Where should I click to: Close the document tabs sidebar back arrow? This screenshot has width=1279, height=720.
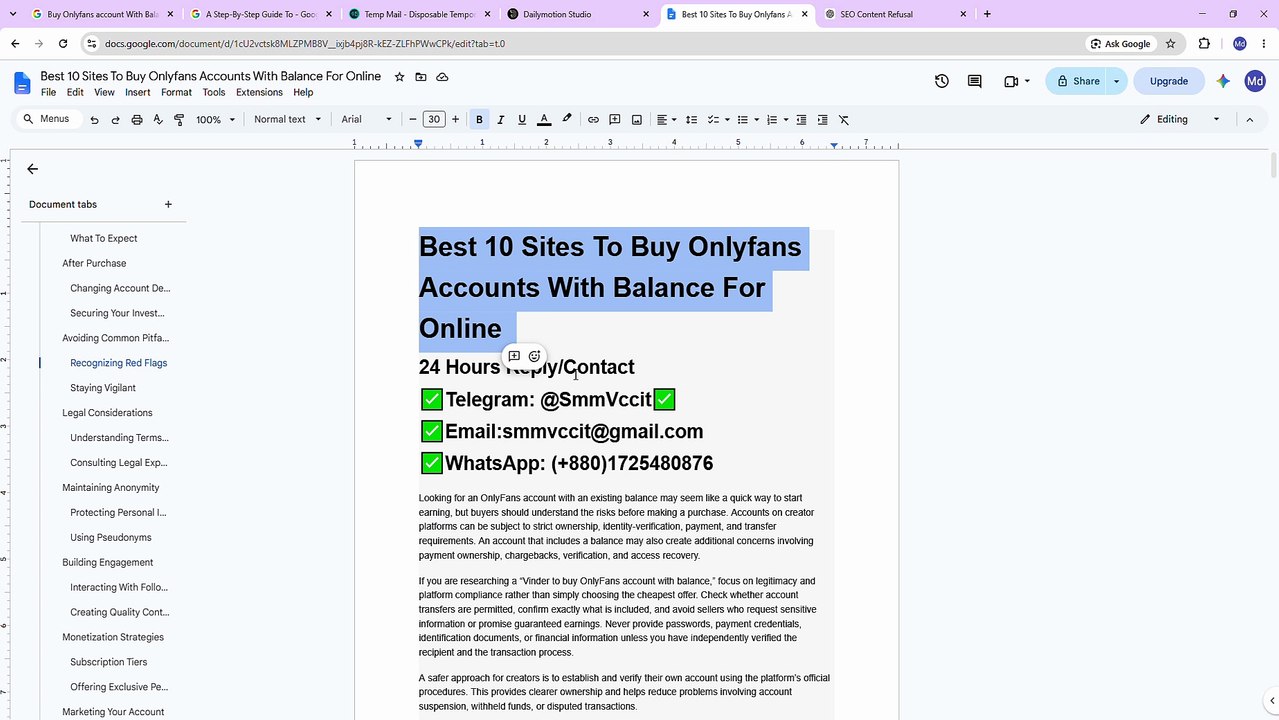32,169
